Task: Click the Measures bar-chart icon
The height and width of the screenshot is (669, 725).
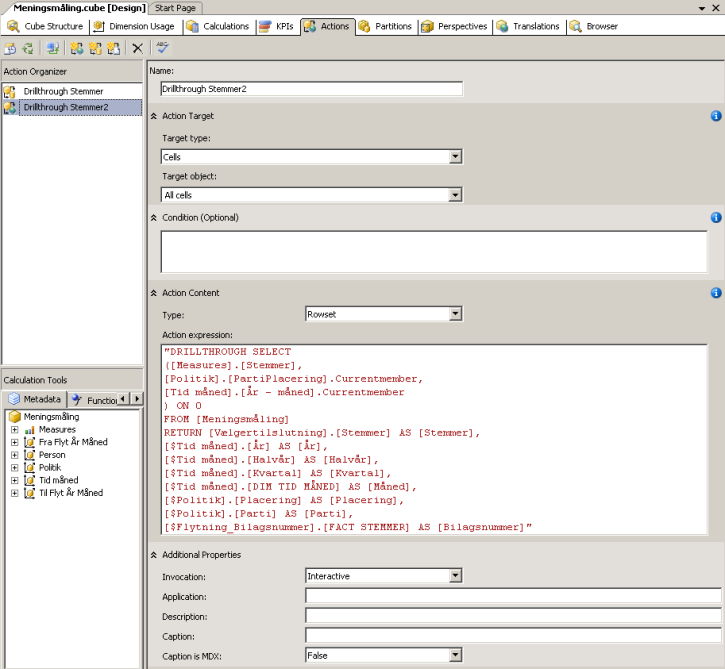Action: [x=30, y=430]
